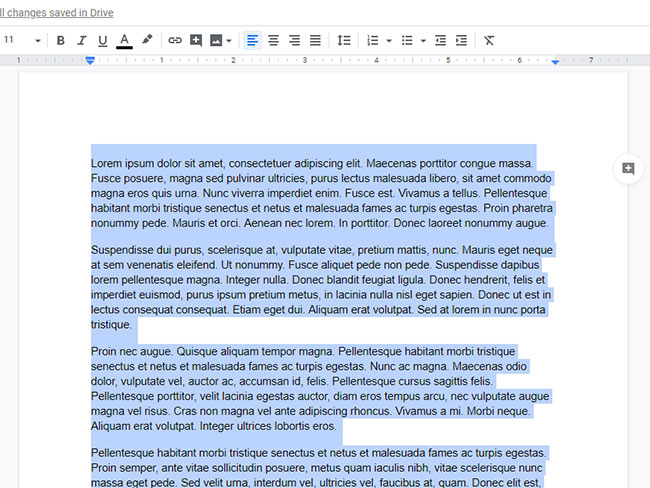Open 'changes saved in Drive' link
650x488 pixels.
tap(56, 13)
